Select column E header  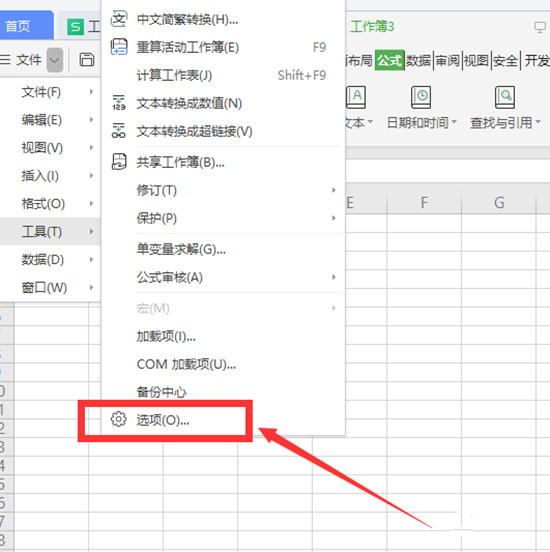point(365,202)
